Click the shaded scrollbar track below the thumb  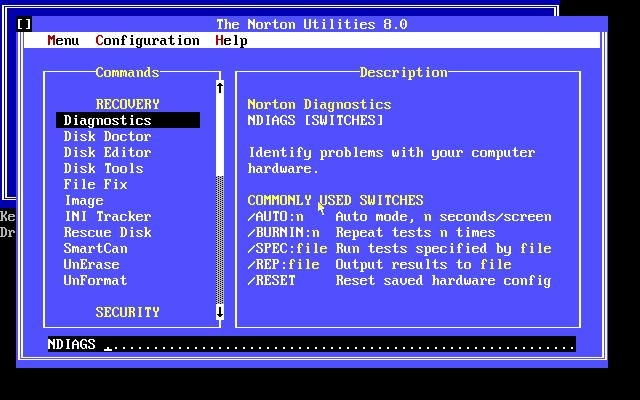(220, 240)
